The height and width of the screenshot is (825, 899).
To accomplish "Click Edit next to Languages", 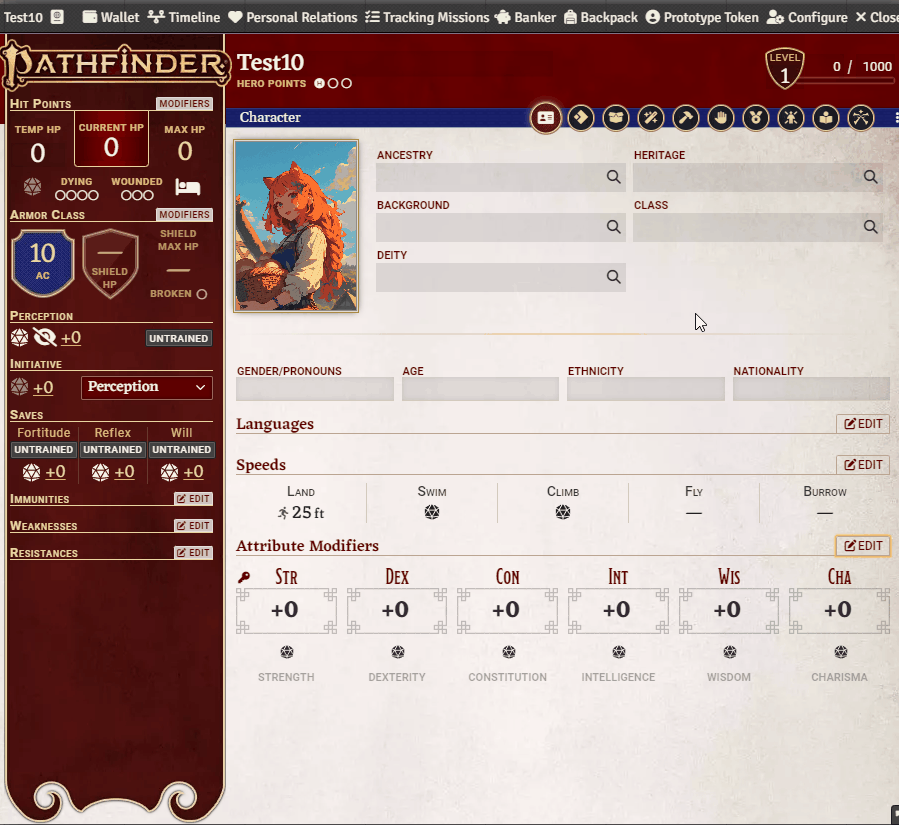I will (863, 424).
